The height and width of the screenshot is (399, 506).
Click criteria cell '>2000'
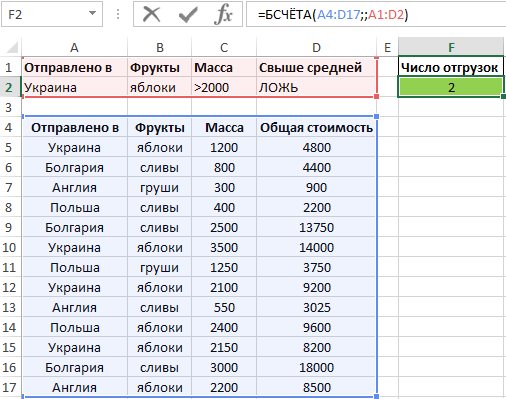click(x=224, y=87)
